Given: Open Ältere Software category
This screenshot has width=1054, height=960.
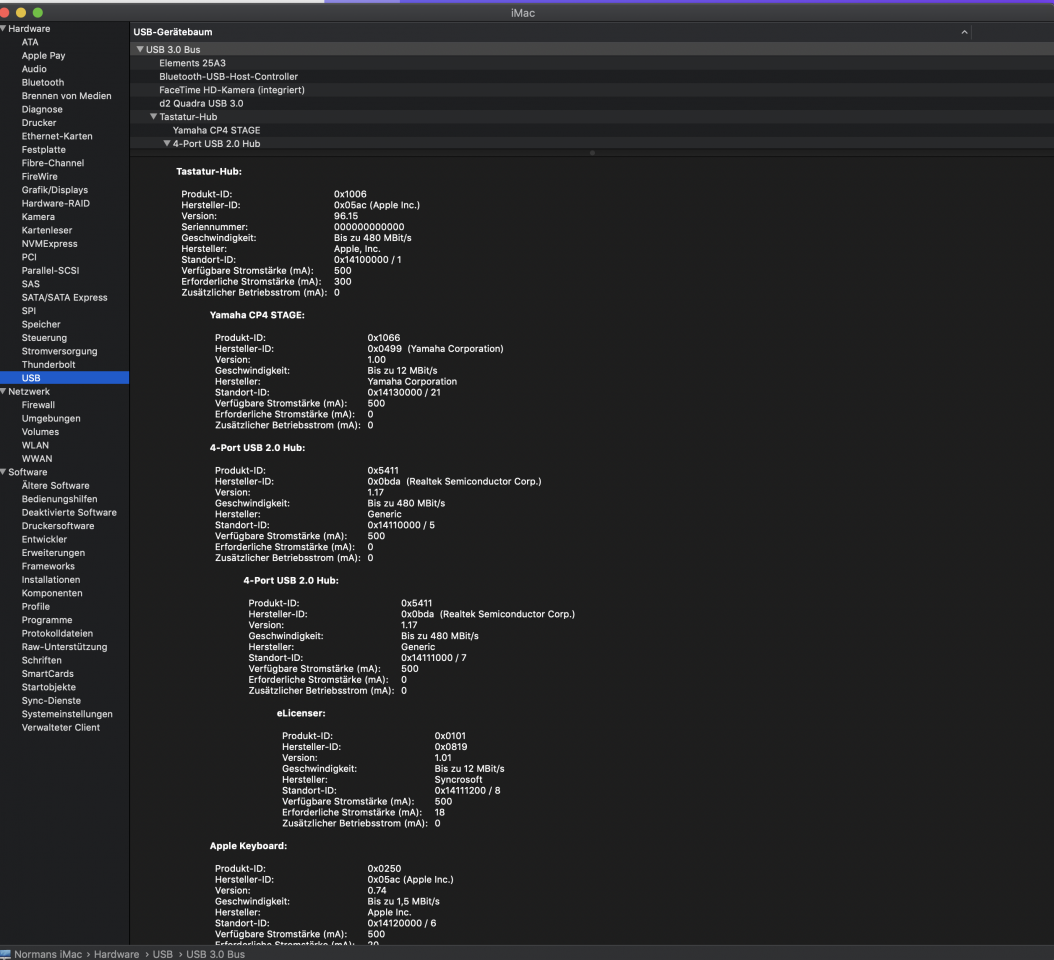Looking at the screenshot, I should (55, 485).
